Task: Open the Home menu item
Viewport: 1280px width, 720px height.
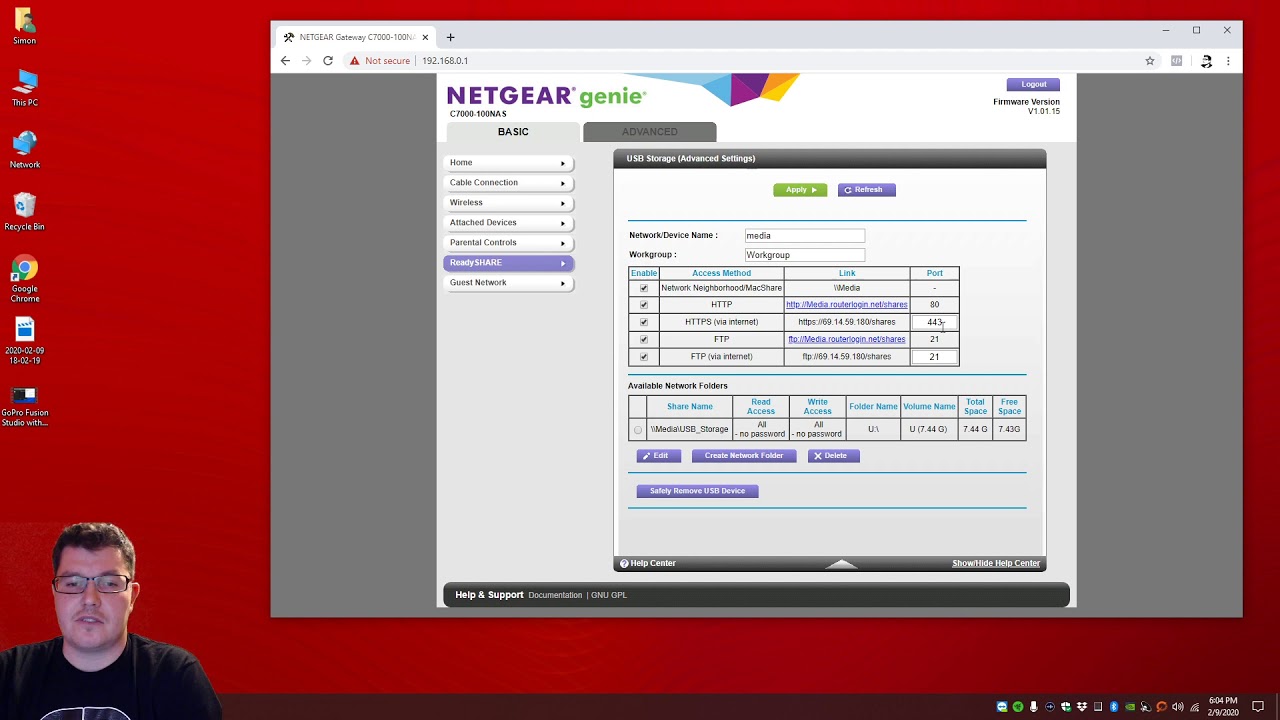Action: pyautogui.click(x=508, y=163)
